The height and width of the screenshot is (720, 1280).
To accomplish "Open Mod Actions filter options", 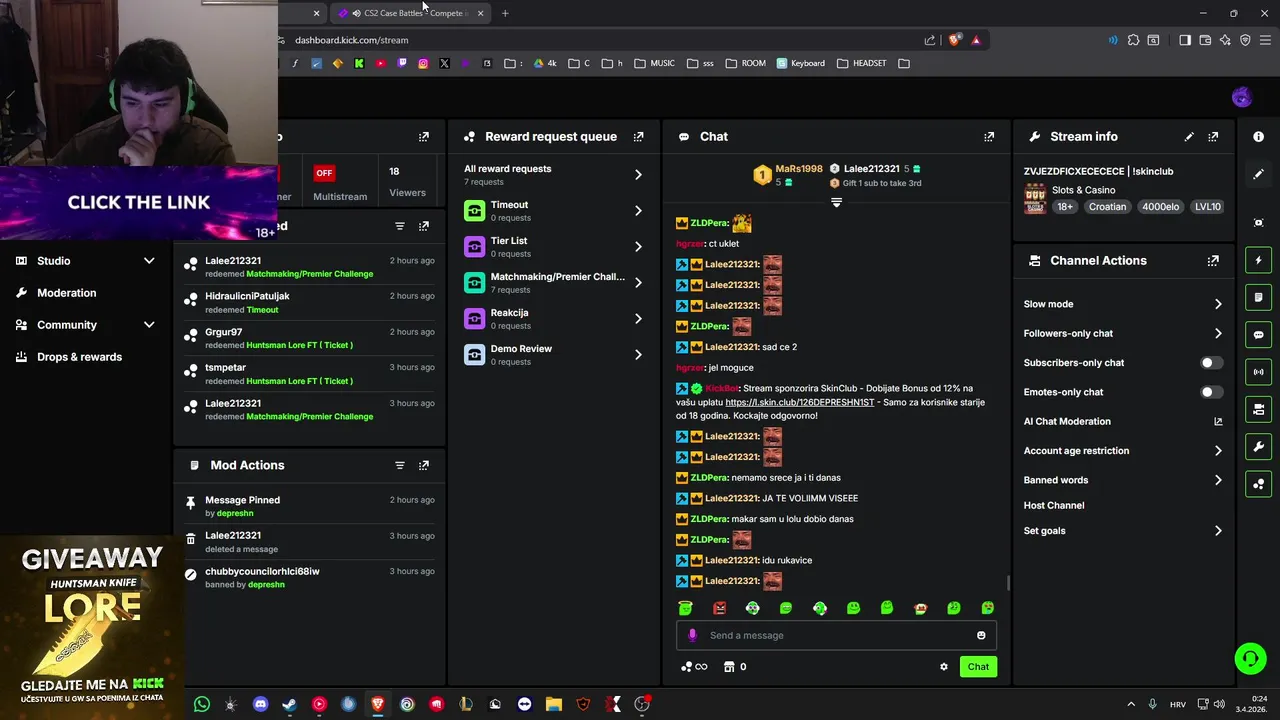I will click(x=400, y=465).
